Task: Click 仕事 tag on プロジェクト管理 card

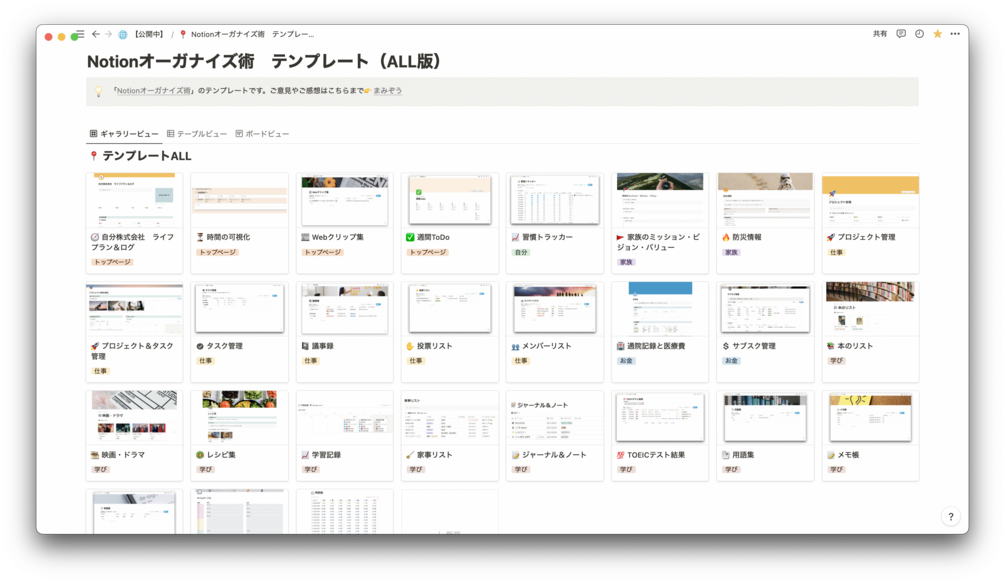Action: pos(836,253)
